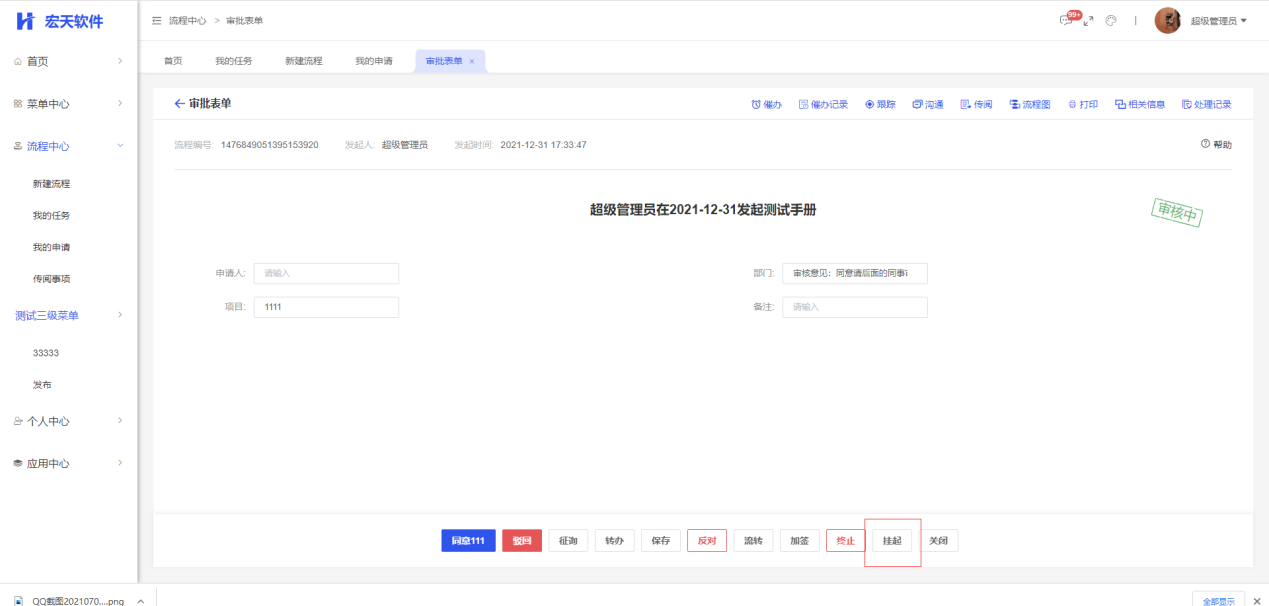Click the back arrow beside 审批表单
Screen dimensions: 1269x606
coord(180,104)
